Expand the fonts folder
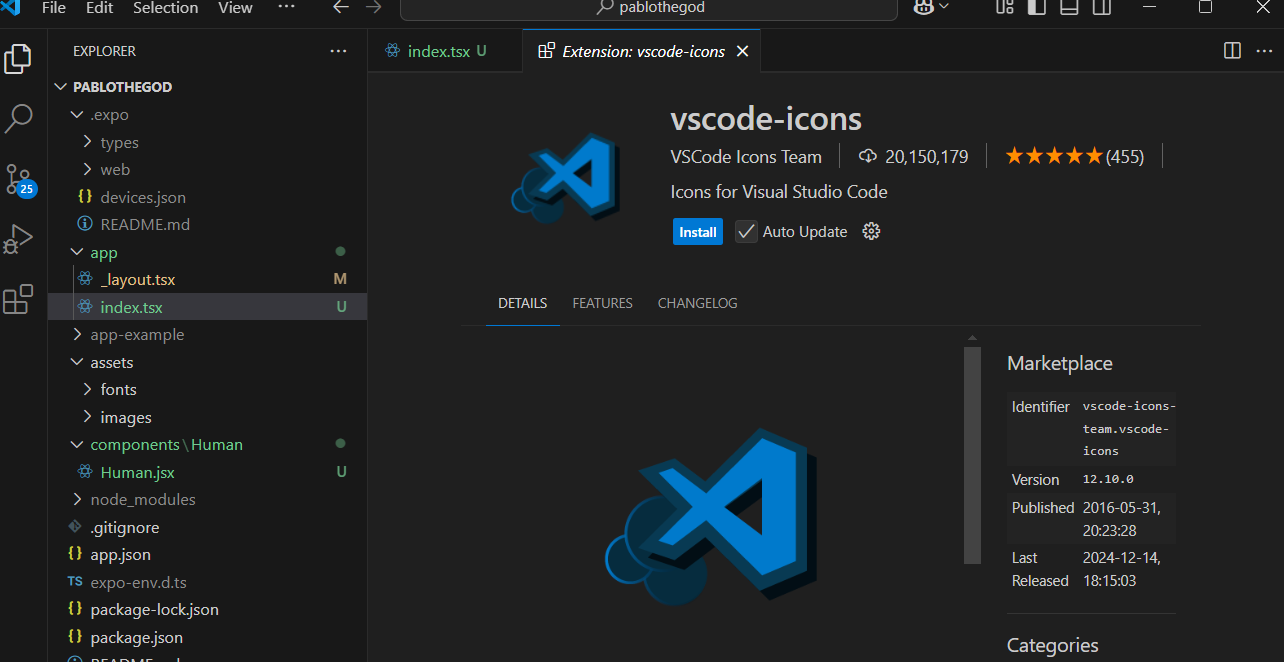 point(88,389)
